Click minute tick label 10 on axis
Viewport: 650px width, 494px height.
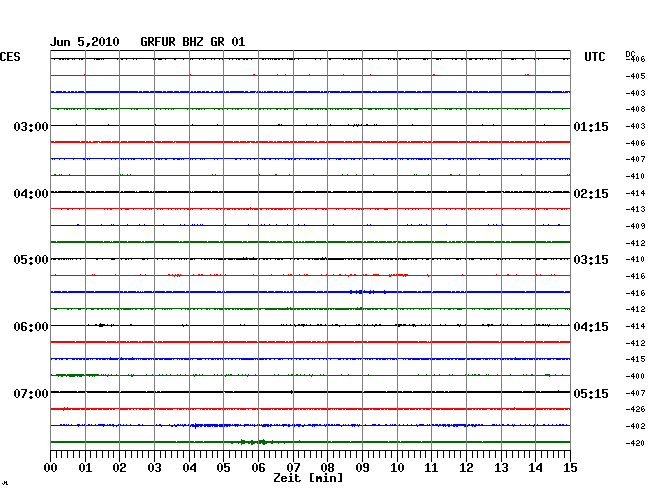[x=397, y=468]
